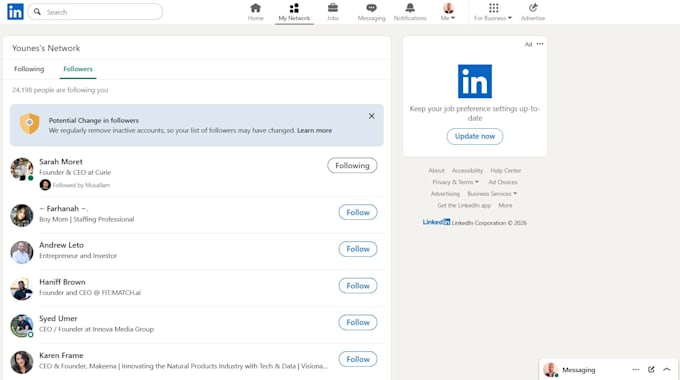Follow Karen Frame
Viewport: 680px width, 380px height.
pos(358,359)
